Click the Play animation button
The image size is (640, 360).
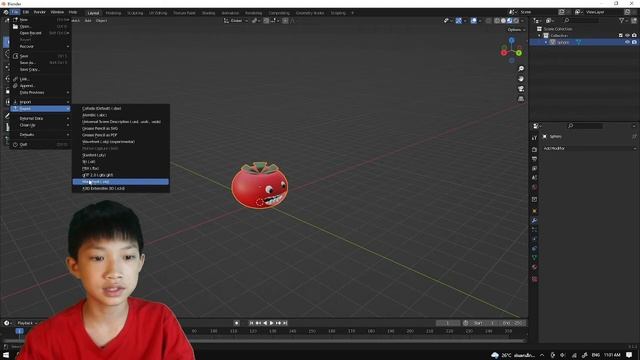pos(271,323)
